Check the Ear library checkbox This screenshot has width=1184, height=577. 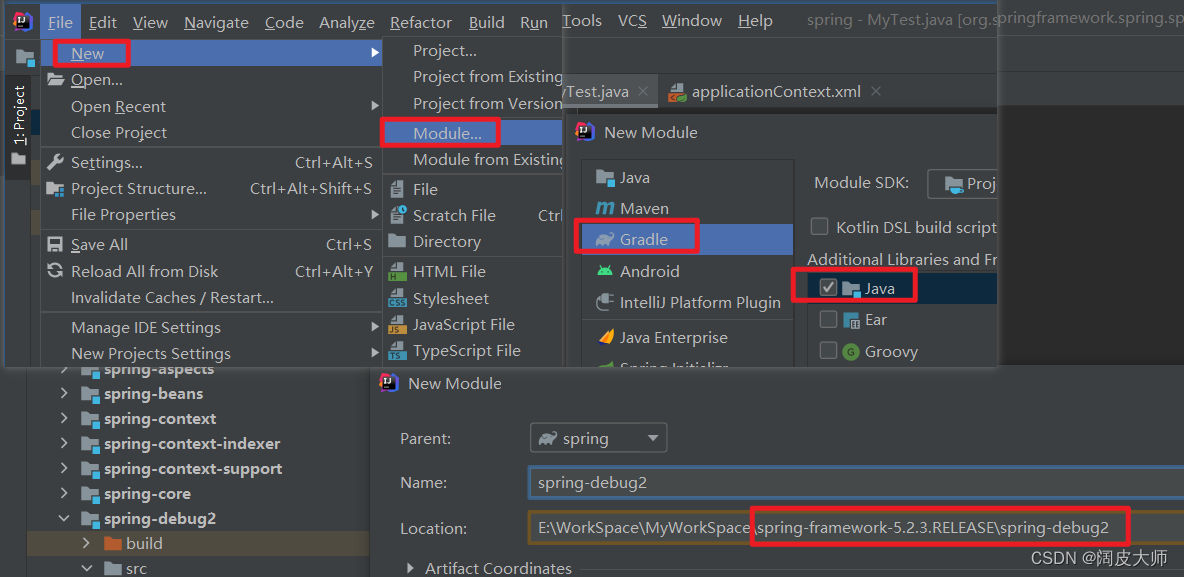pos(828,319)
